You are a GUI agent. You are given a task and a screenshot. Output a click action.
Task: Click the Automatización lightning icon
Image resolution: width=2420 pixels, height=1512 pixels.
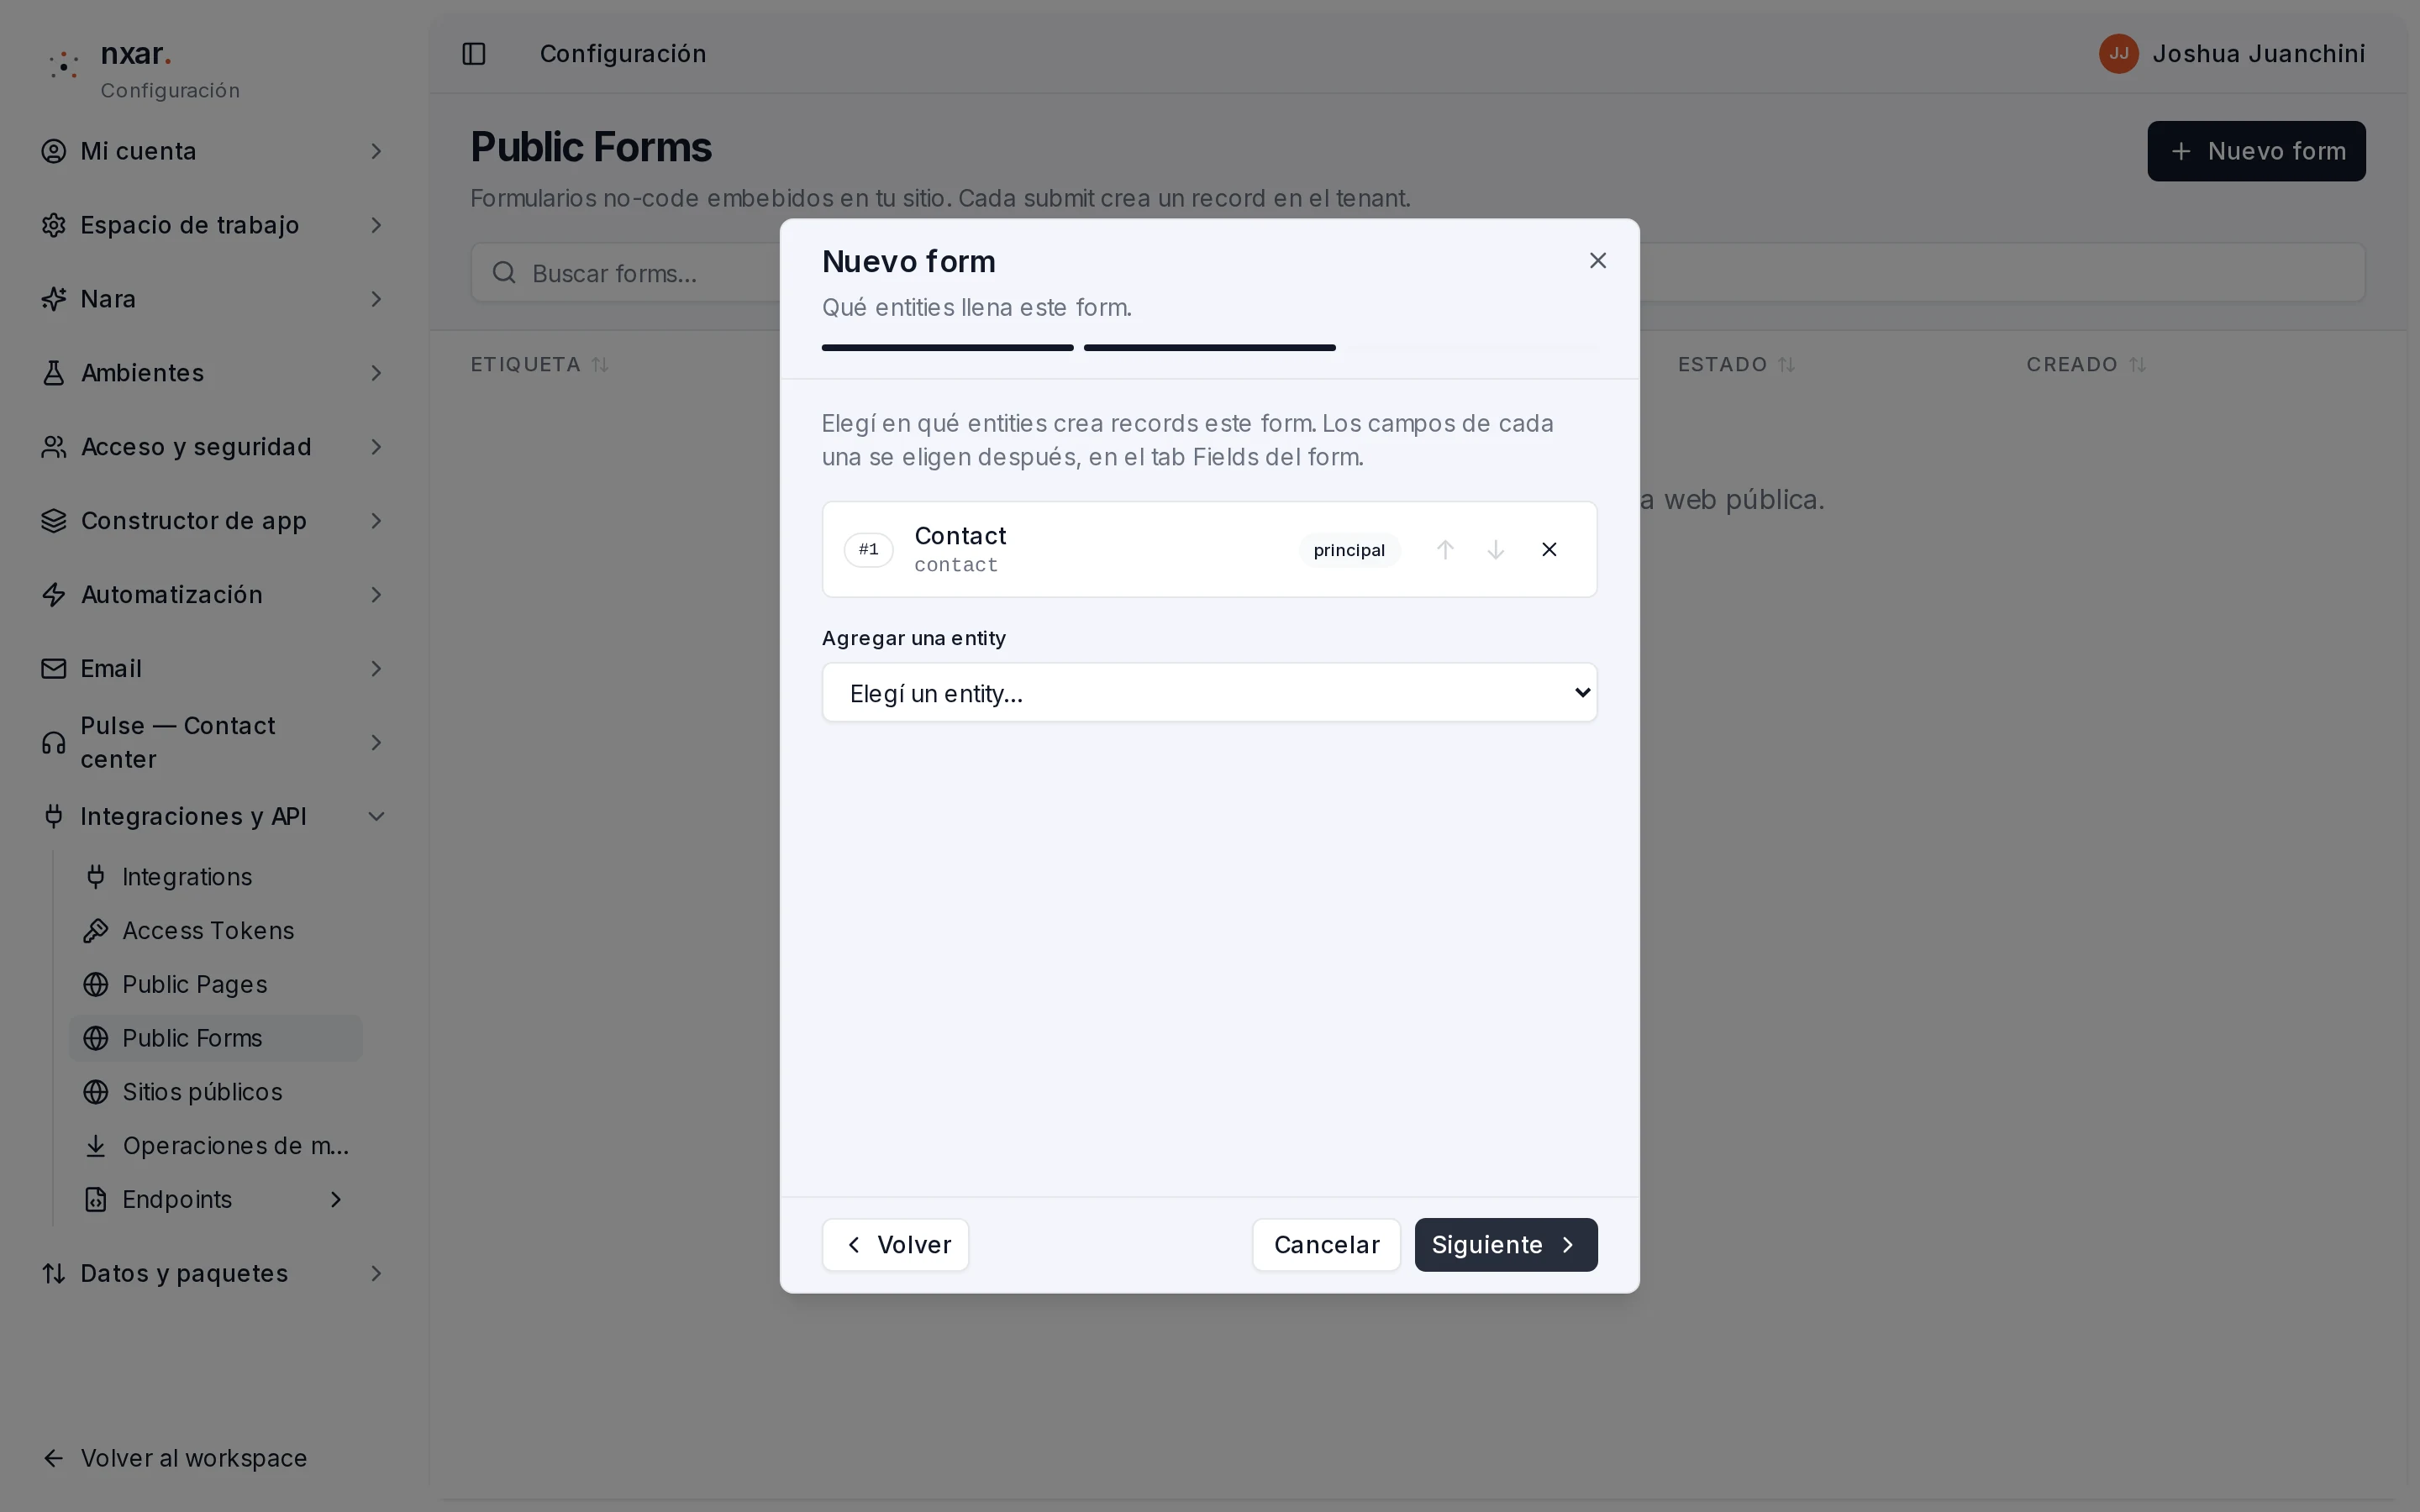54,595
